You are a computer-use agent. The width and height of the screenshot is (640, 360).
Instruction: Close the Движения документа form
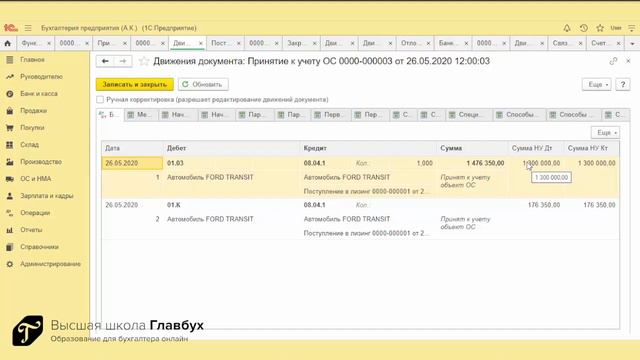tap(628, 61)
